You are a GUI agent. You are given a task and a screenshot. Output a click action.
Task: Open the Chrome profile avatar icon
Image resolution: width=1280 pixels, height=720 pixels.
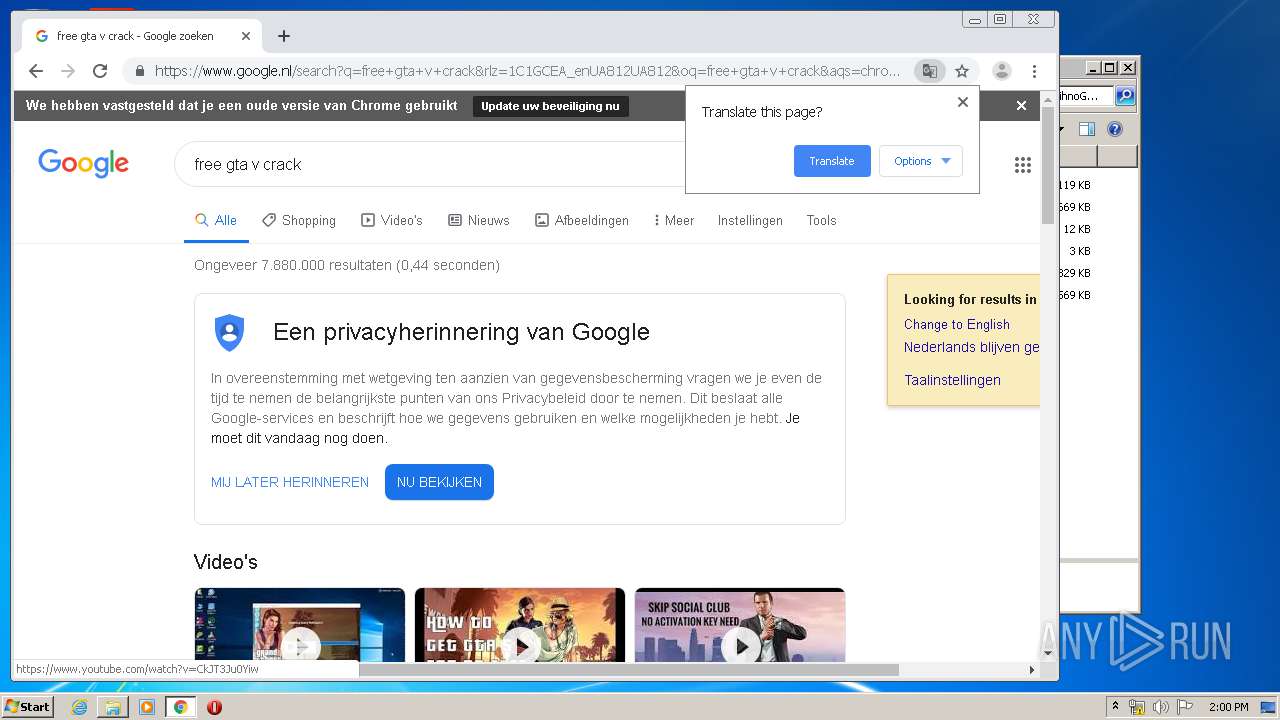[1001, 71]
